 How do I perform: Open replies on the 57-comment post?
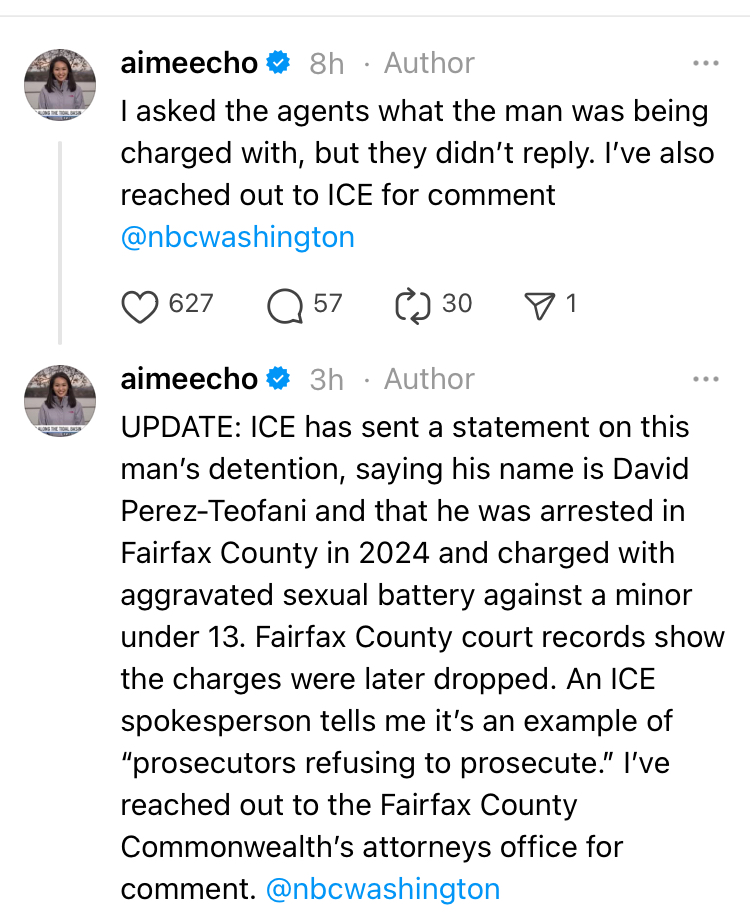tap(285, 305)
